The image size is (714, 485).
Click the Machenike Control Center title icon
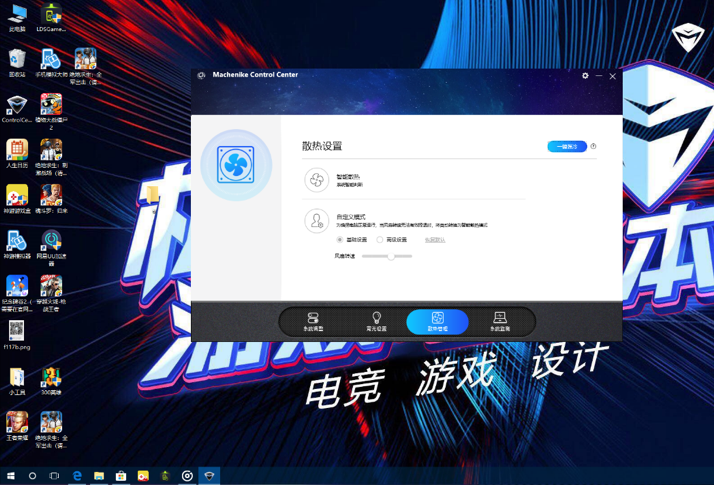(x=201, y=75)
